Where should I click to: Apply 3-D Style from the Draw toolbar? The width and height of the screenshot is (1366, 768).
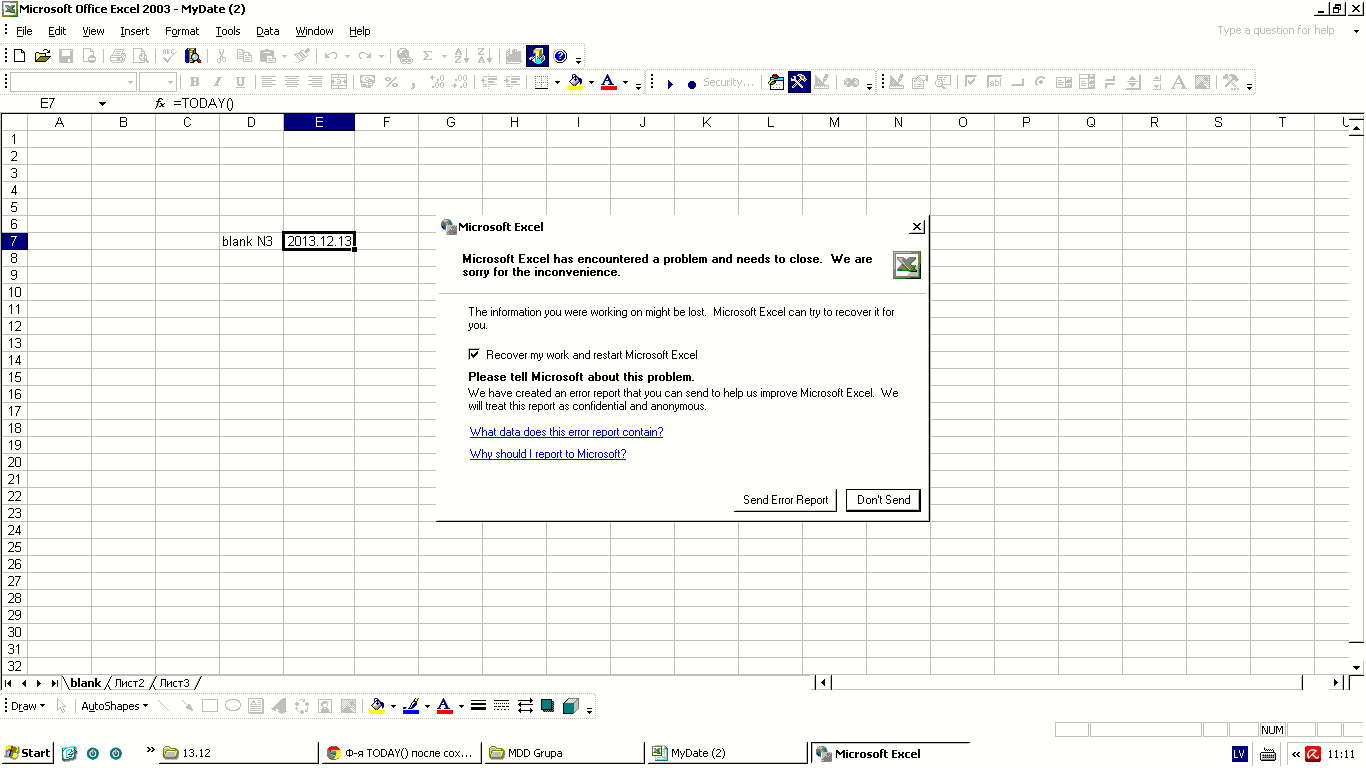click(571, 706)
